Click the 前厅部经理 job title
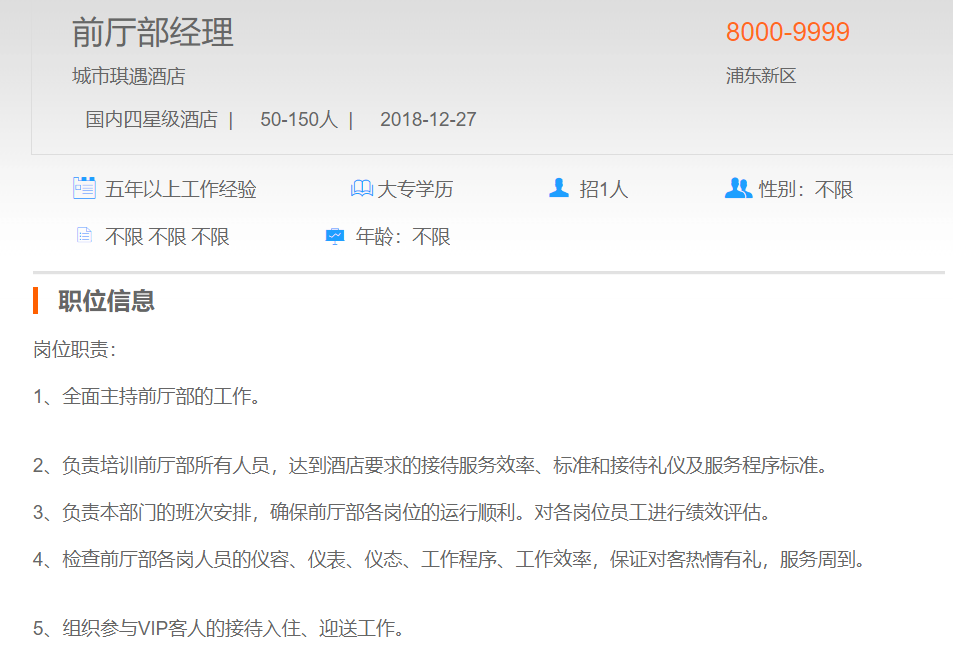Image resolution: width=953 pixels, height=670 pixels. 153,33
